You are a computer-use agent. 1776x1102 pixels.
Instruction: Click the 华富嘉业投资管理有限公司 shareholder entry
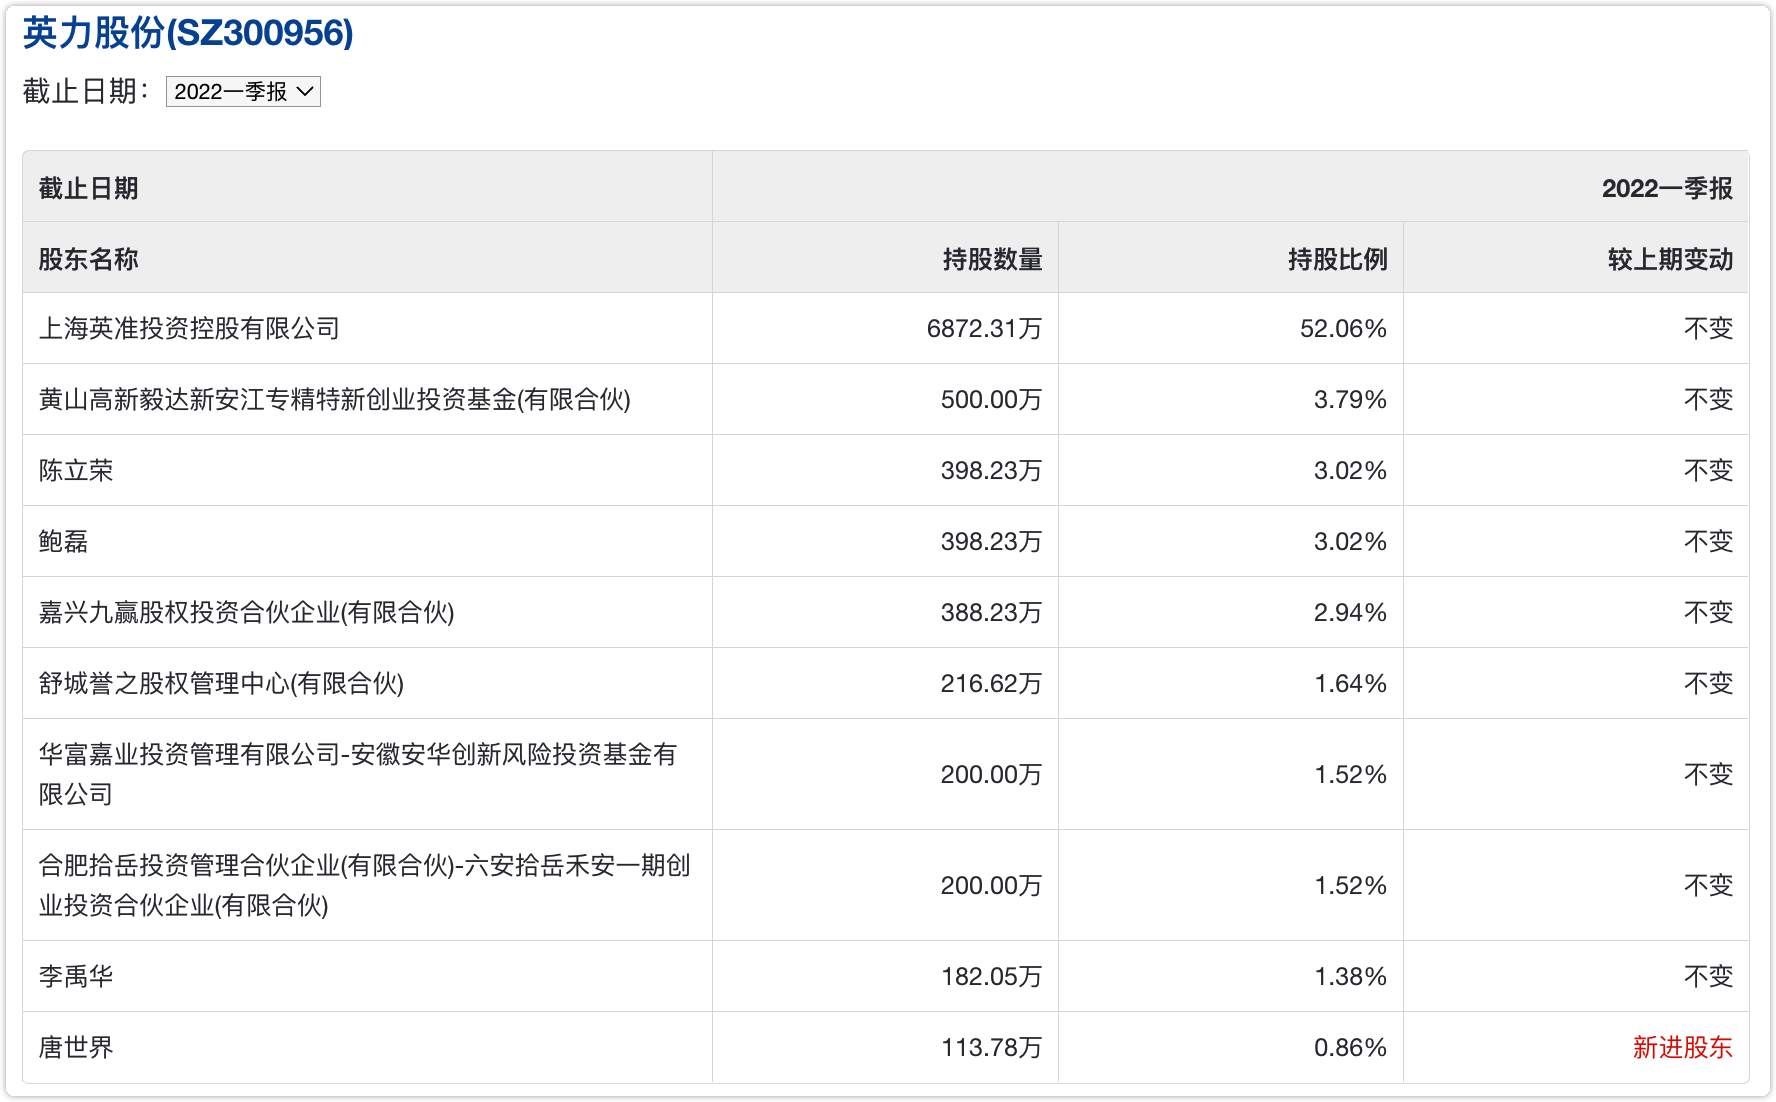pyautogui.click(x=357, y=773)
